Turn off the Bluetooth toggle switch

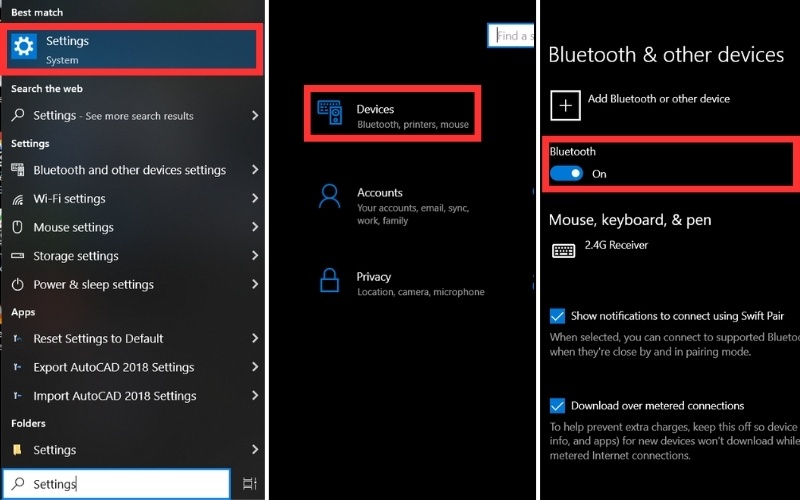[x=566, y=173]
